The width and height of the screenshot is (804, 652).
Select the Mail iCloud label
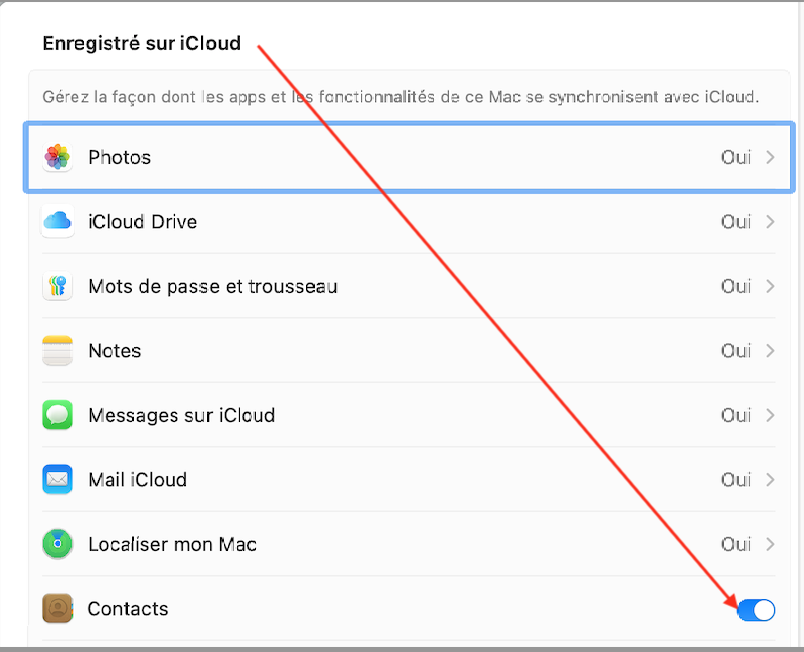(x=137, y=480)
